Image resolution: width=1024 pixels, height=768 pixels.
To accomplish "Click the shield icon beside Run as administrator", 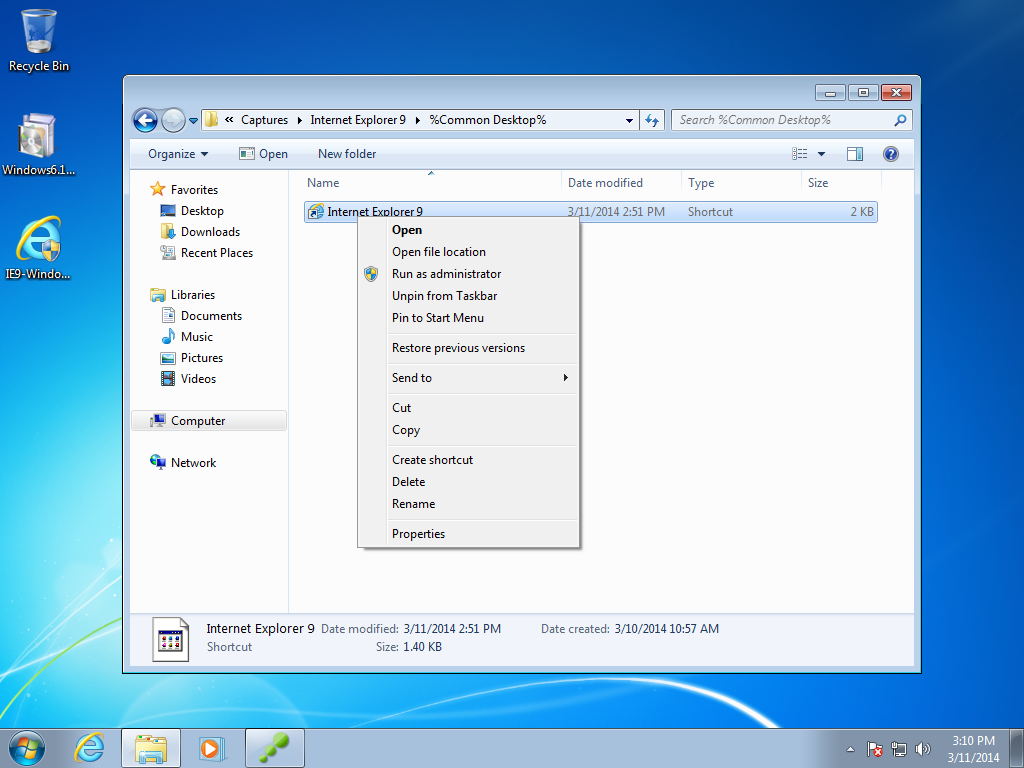I will 371,274.
